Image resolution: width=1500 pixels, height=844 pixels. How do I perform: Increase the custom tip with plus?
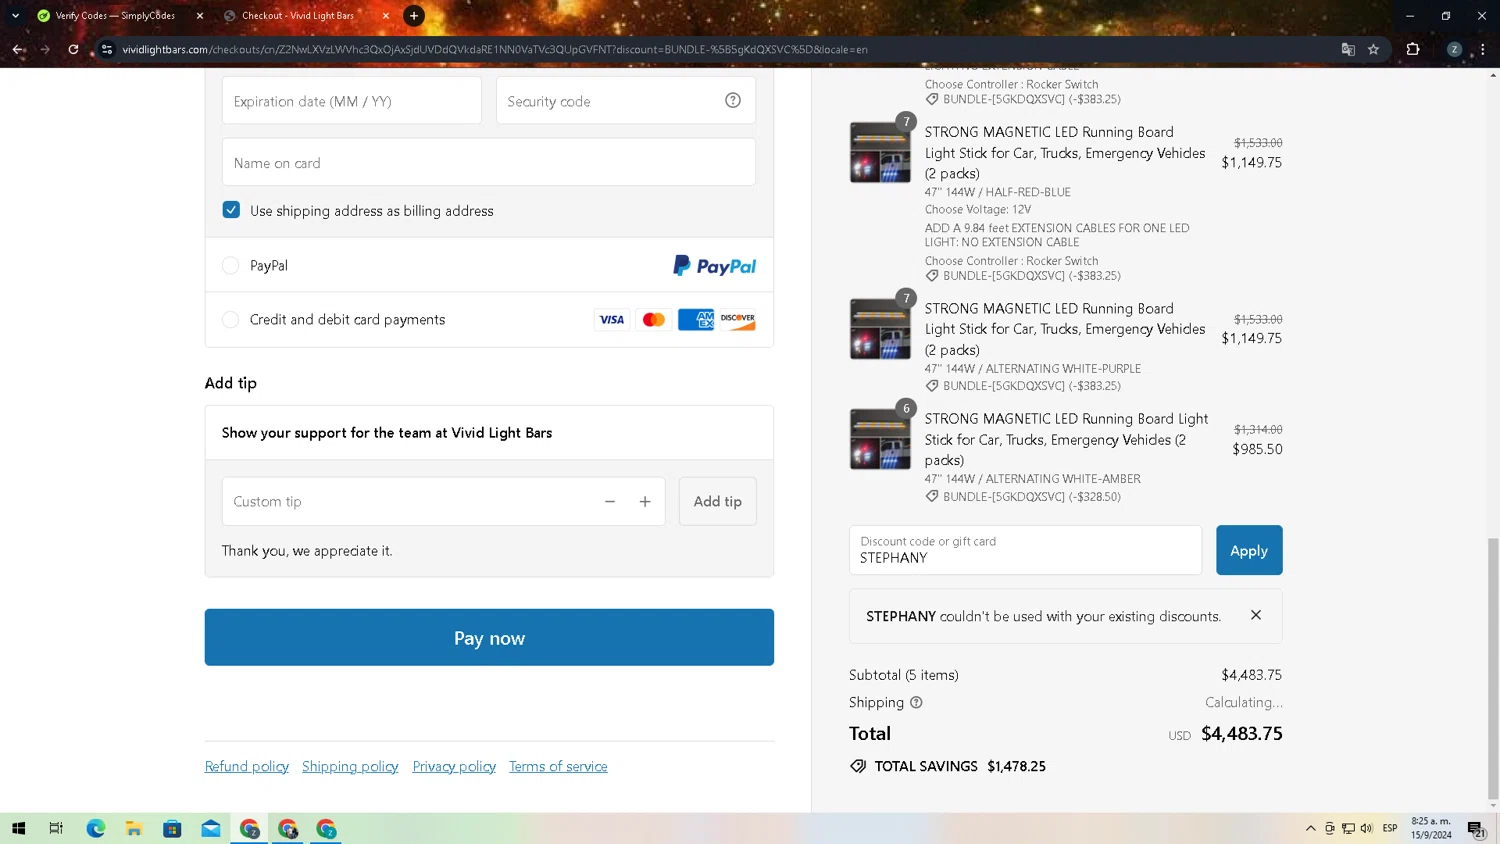coord(645,501)
